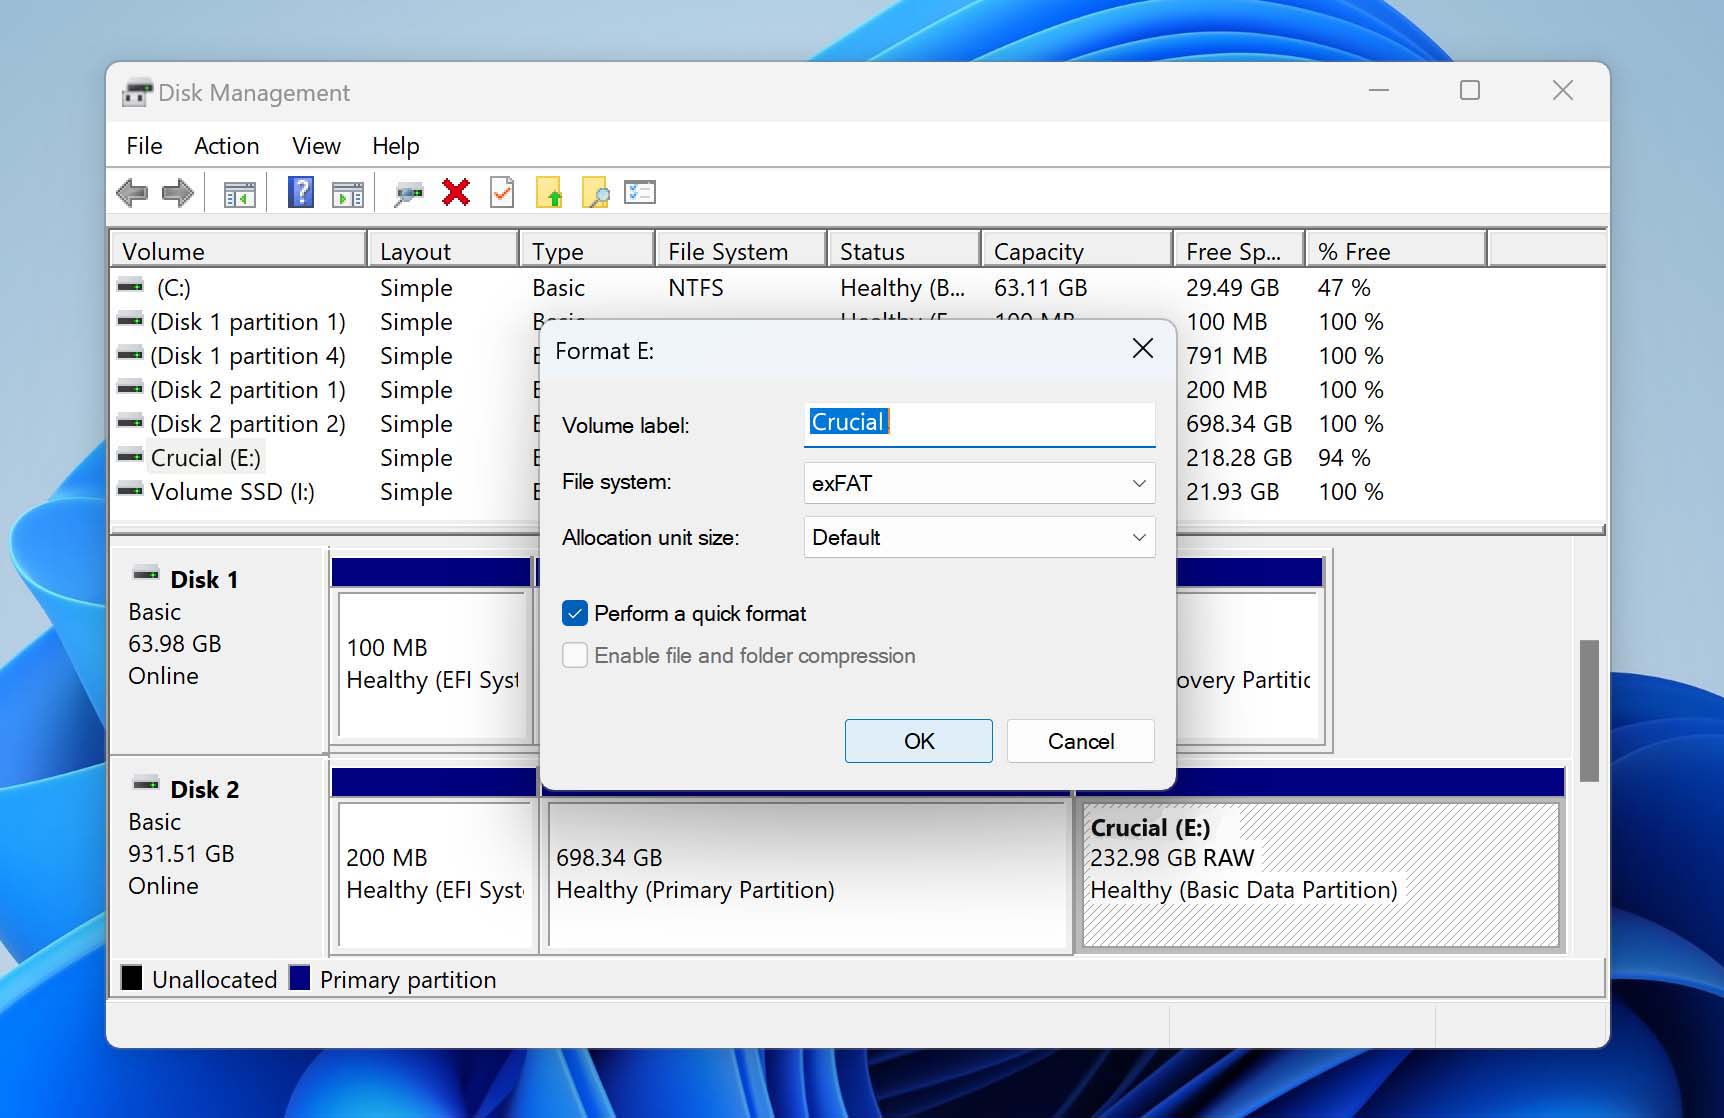Image resolution: width=1724 pixels, height=1118 pixels.
Task: Click the blue Primary partition legend swatch
Action: tap(299, 977)
